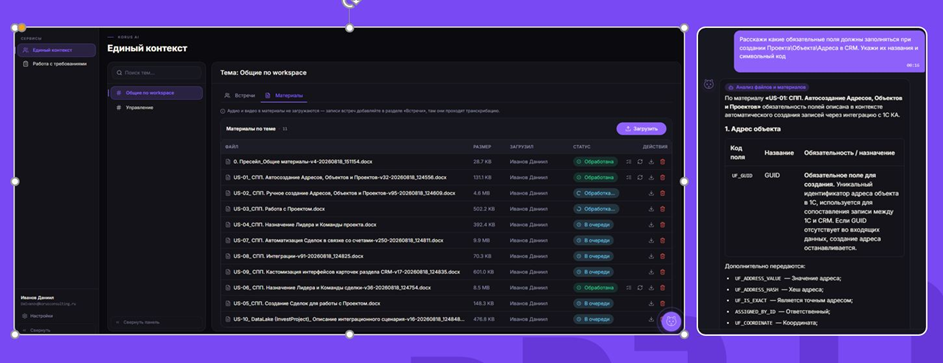
Task: Switch to the Материалы tab
Action: click(284, 96)
